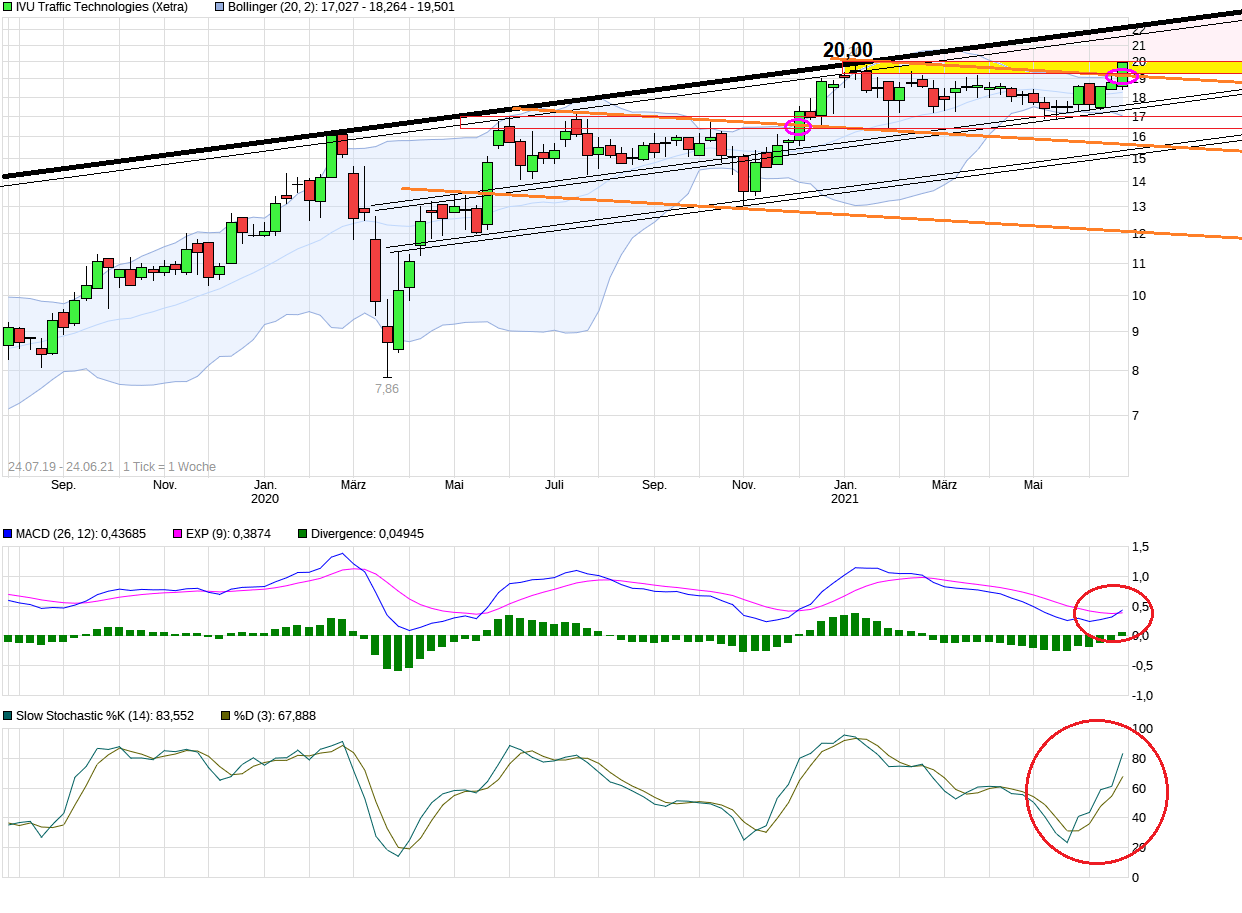Click the 7,86 low price label
This screenshot has width=1242, height=913.
click(386, 389)
